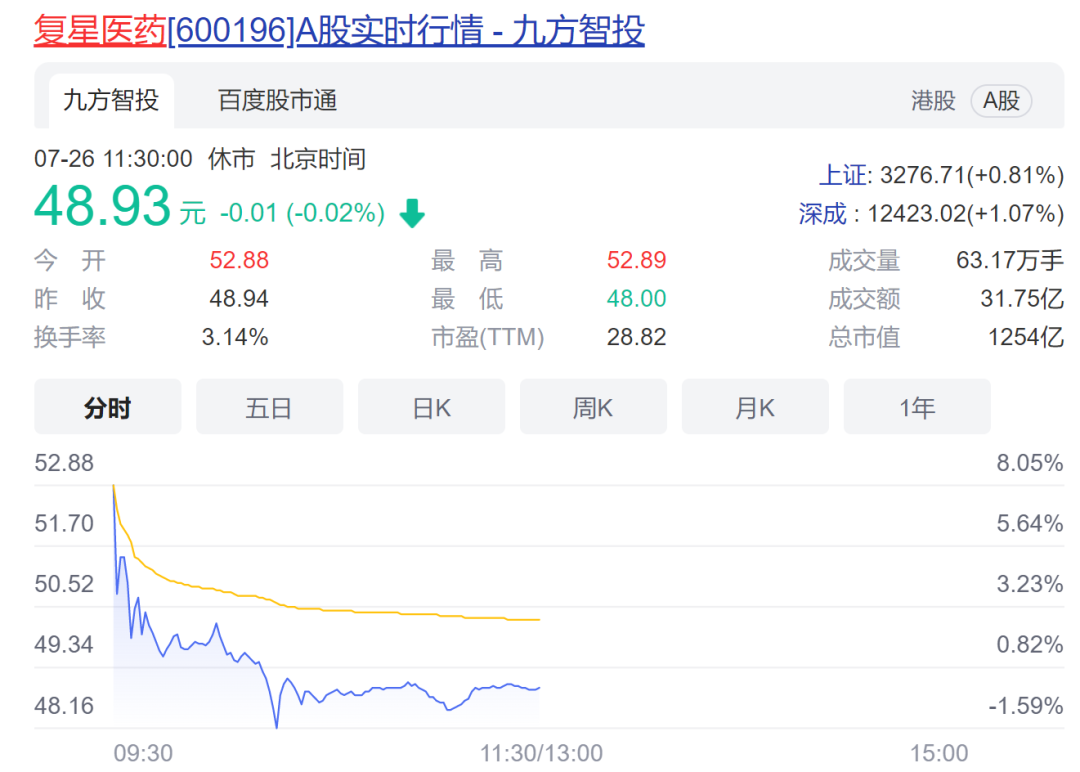This screenshot has height=772, width=1080.
Task: Click the 15:00 time axis label
Action: coord(939,753)
